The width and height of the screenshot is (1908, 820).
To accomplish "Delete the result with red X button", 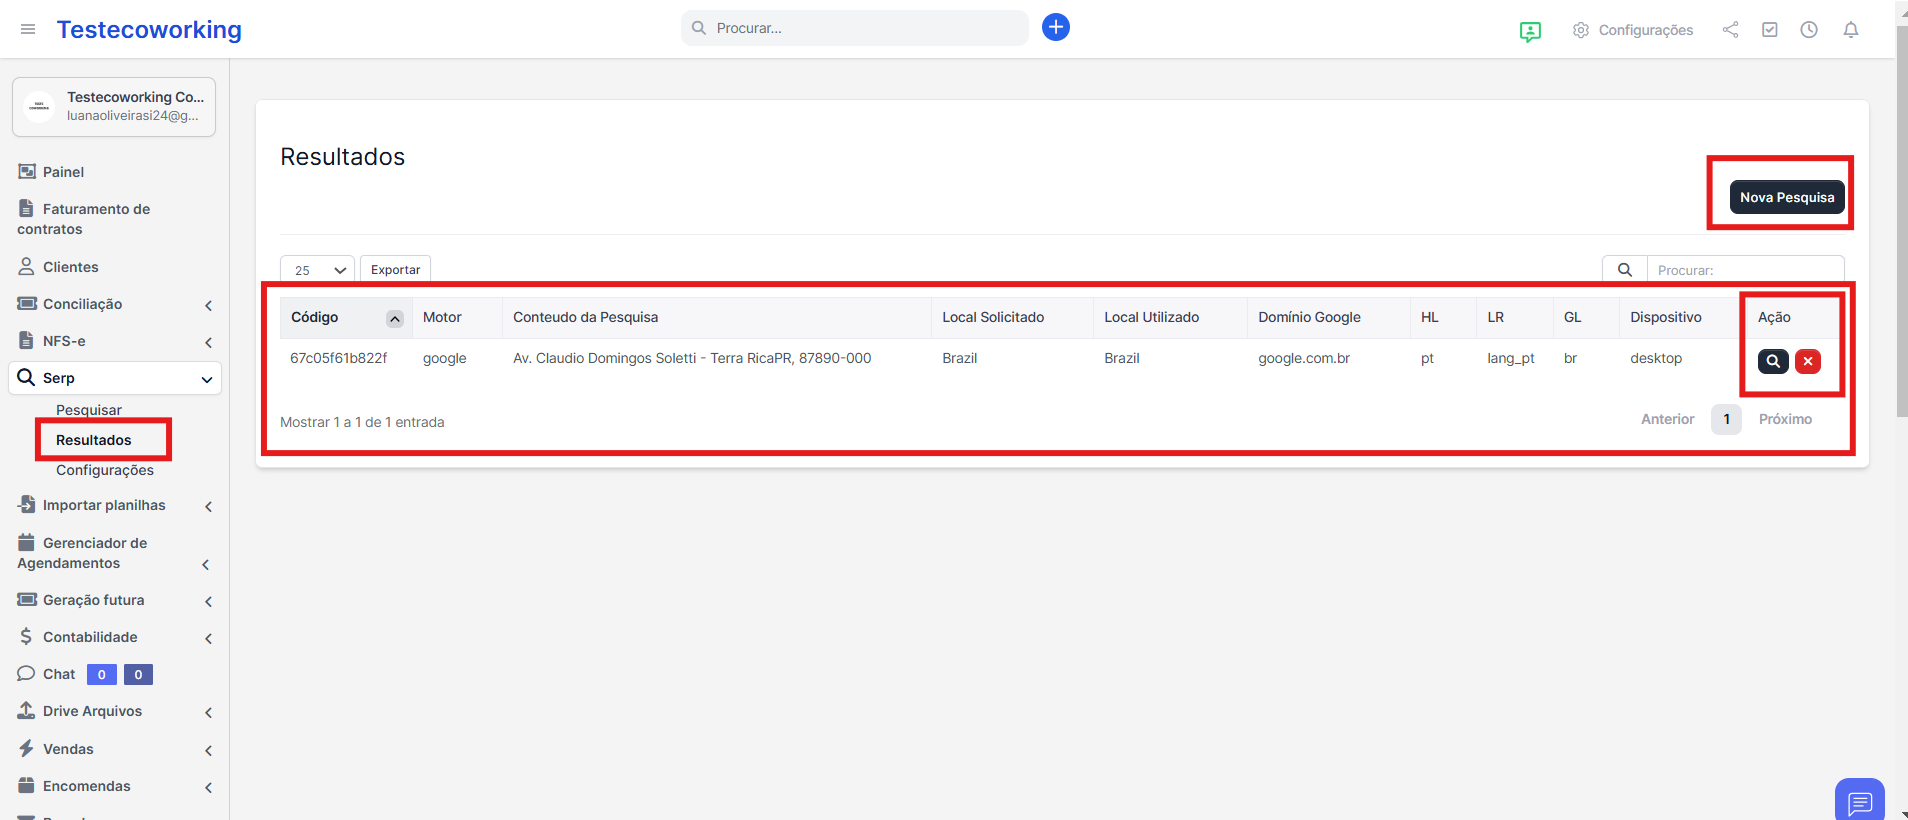I will click(x=1807, y=361).
